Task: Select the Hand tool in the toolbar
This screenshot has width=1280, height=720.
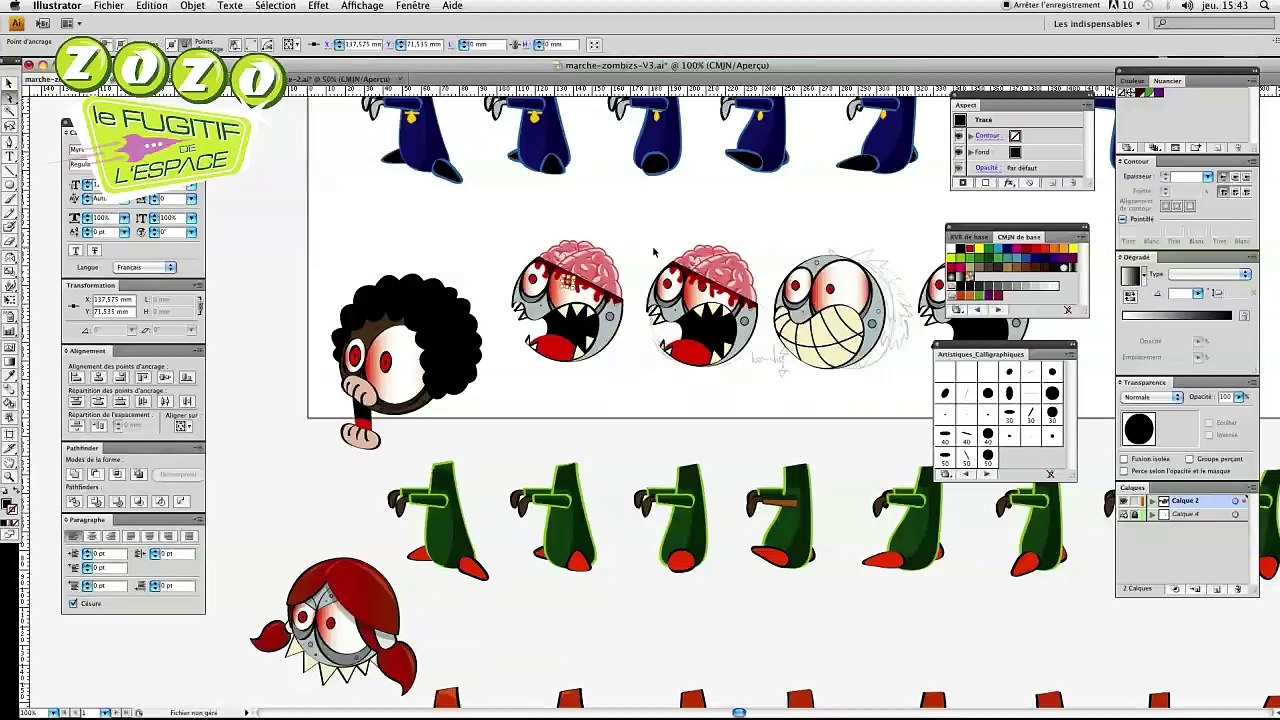Action: coord(9,463)
